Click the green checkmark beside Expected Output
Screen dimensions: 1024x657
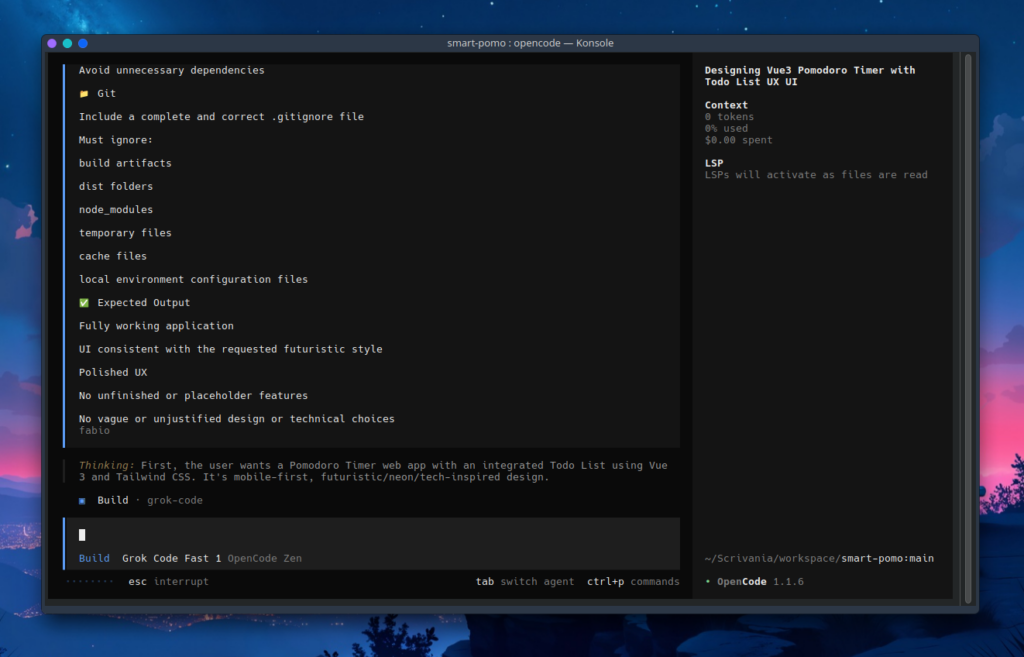coord(84,303)
